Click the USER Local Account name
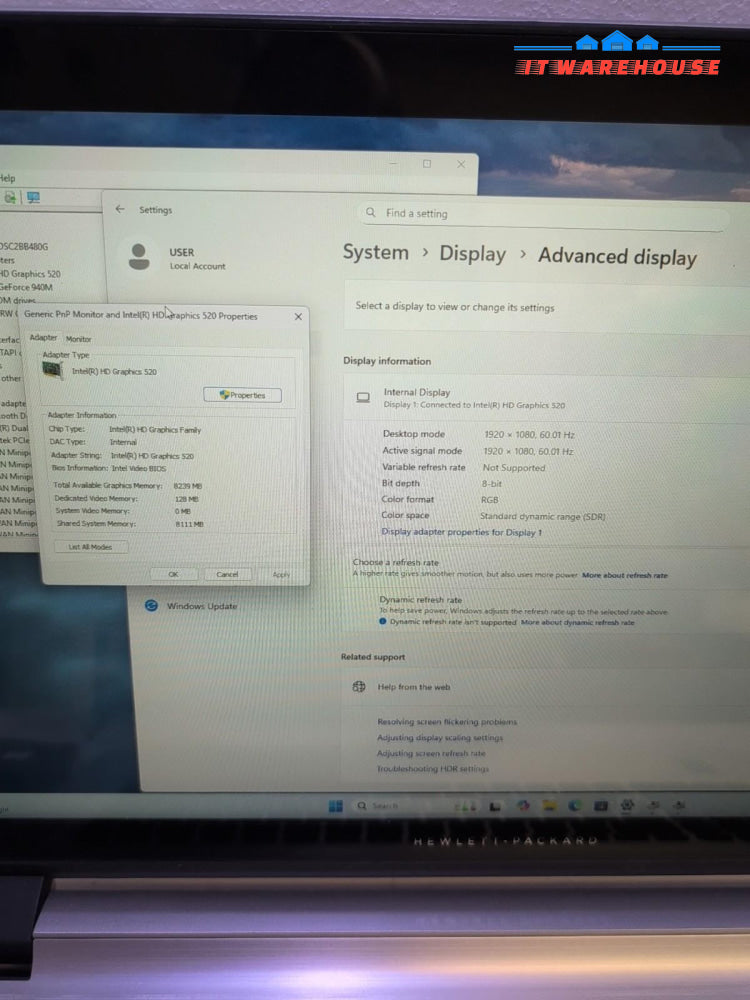The height and width of the screenshot is (1000, 750). pos(197,259)
